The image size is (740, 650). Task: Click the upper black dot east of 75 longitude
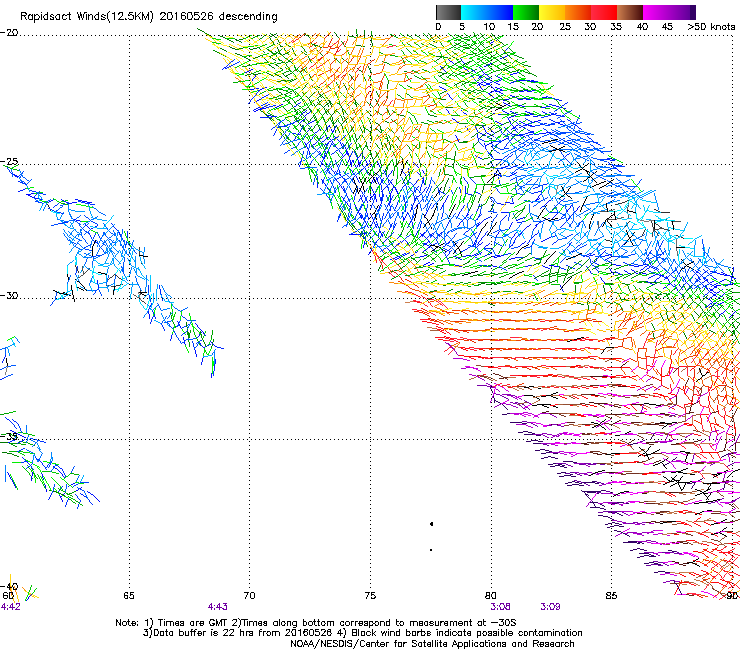(x=431, y=524)
